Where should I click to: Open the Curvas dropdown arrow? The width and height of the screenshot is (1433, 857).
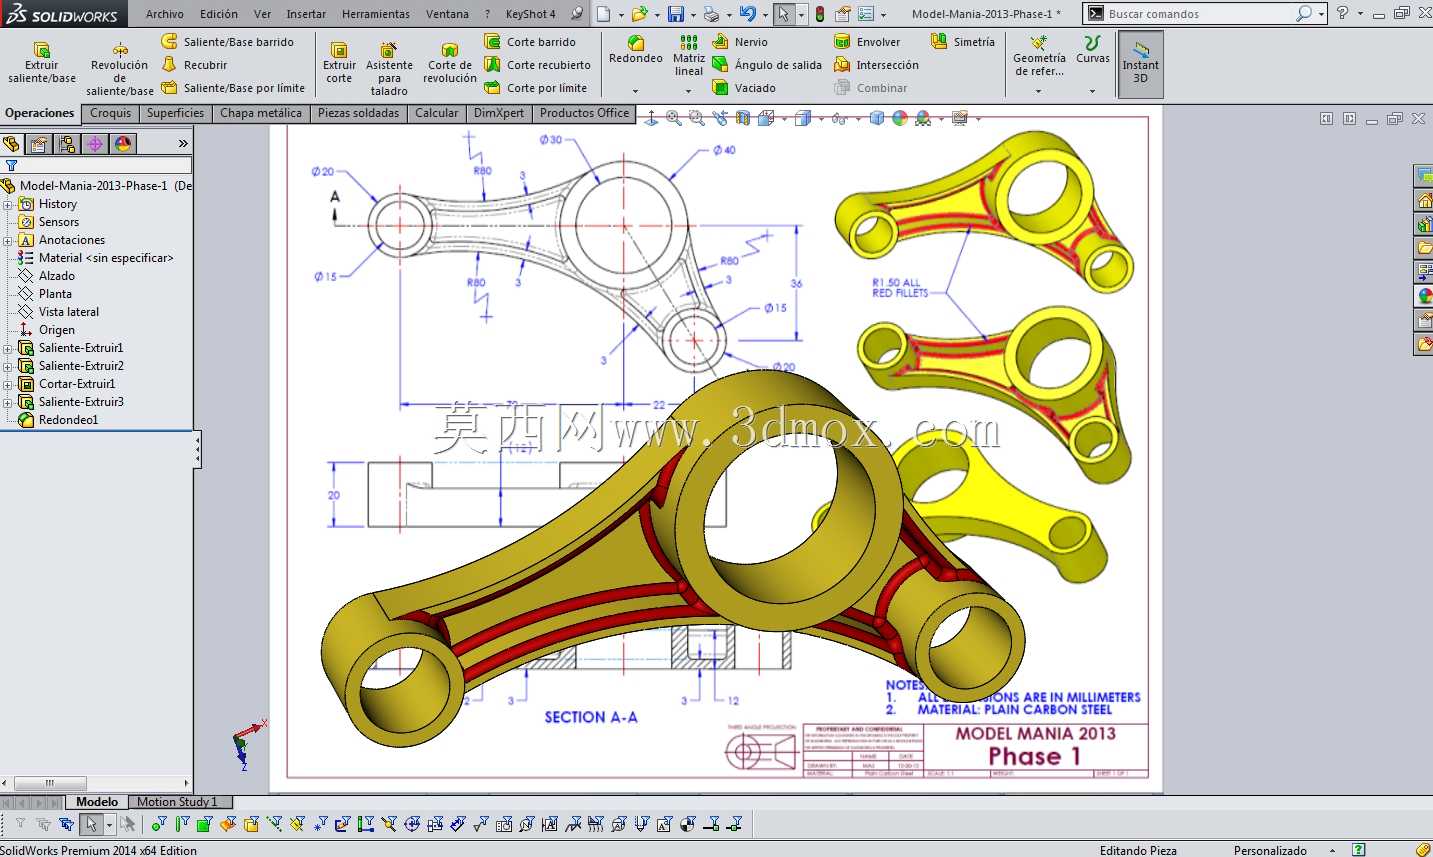1092,91
